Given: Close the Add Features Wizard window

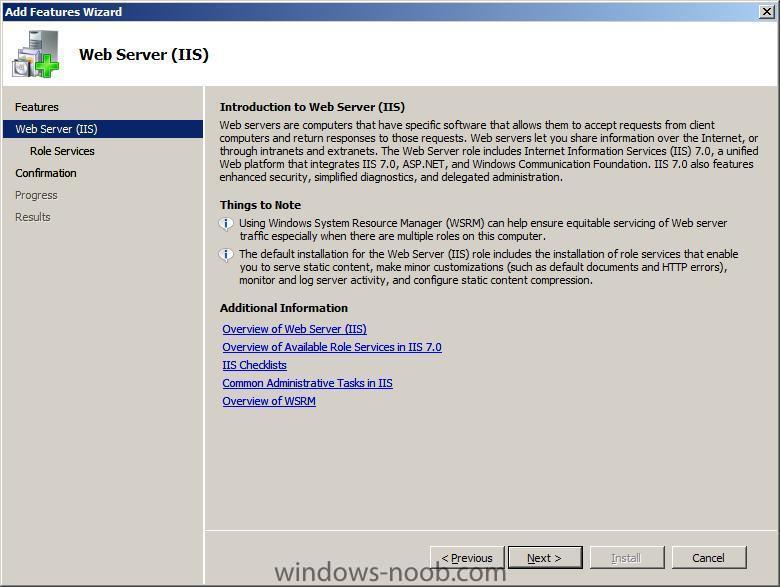Looking at the screenshot, I should click(x=767, y=11).
